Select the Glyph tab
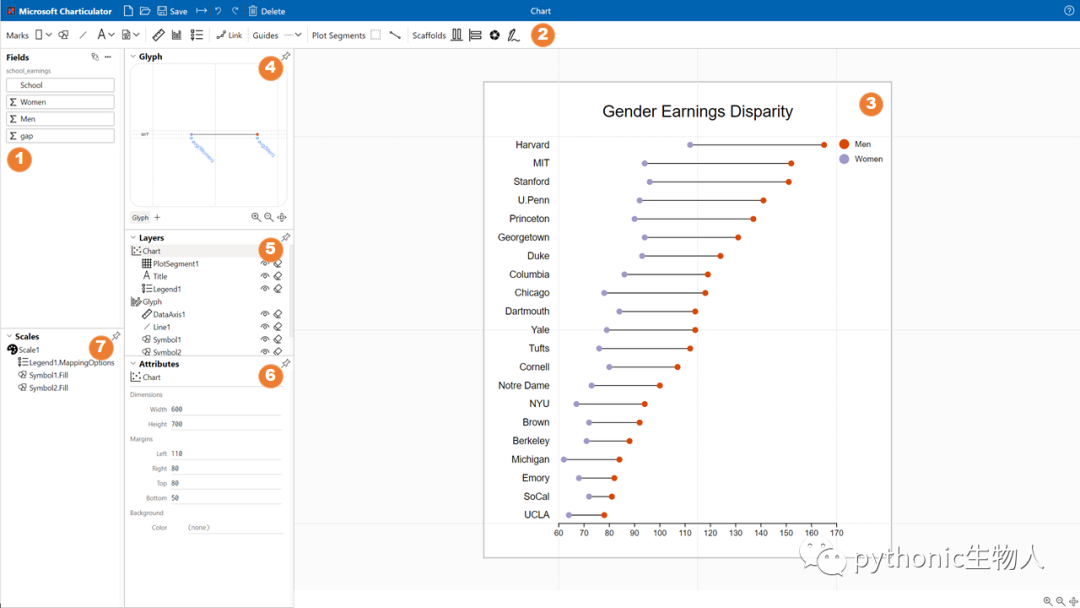The width and height of the screenshot is (1080, 608). (x=140, y=218)
